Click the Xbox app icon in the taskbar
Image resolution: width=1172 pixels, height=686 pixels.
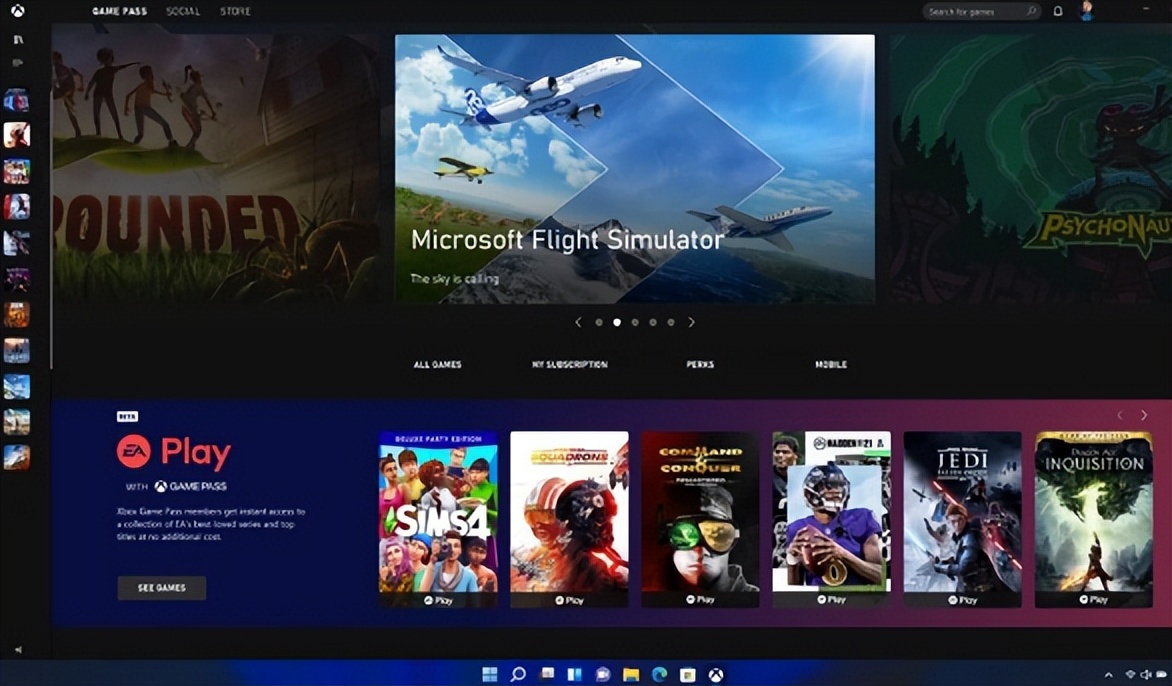(716, 675)
